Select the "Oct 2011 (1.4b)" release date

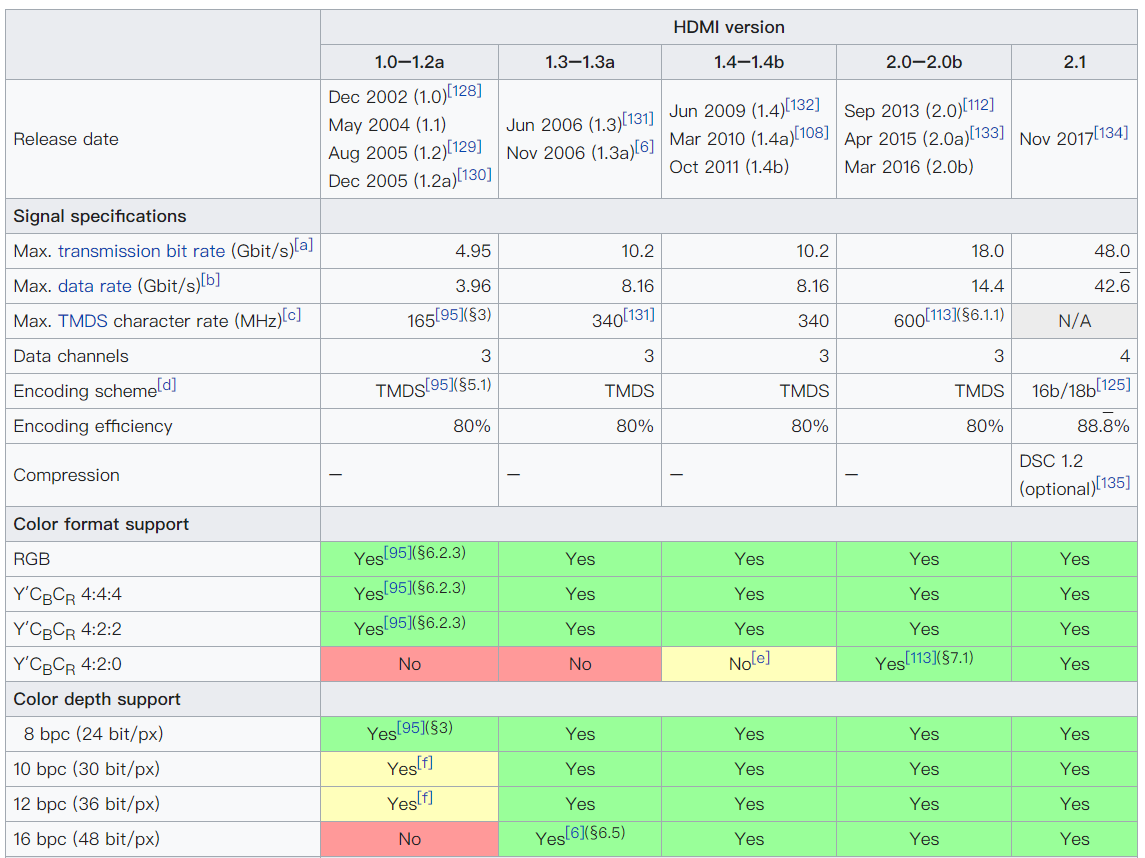coord(729,167)
